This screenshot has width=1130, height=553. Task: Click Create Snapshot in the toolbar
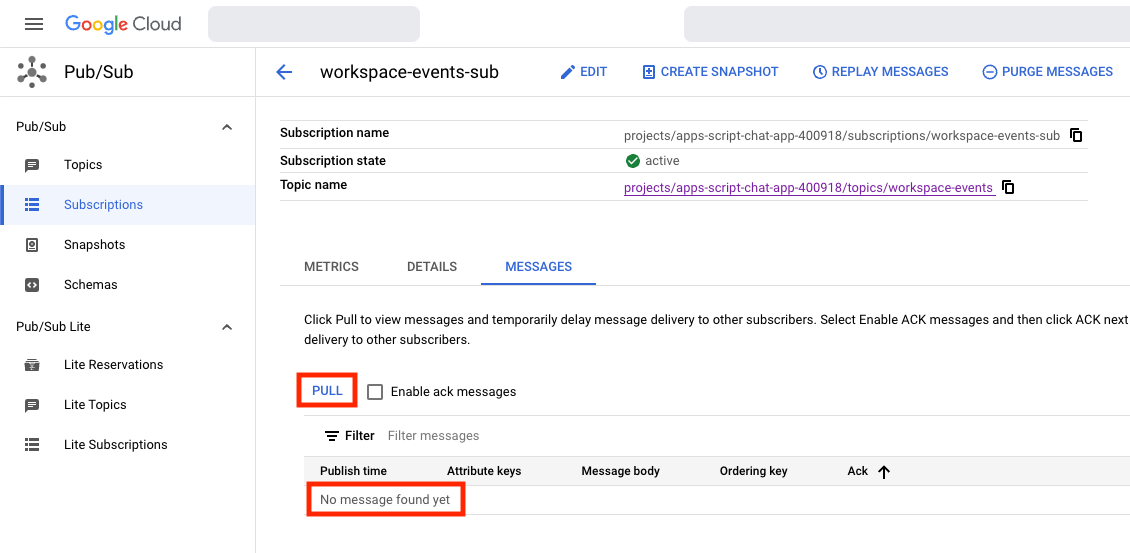click(x=710, y=72)
